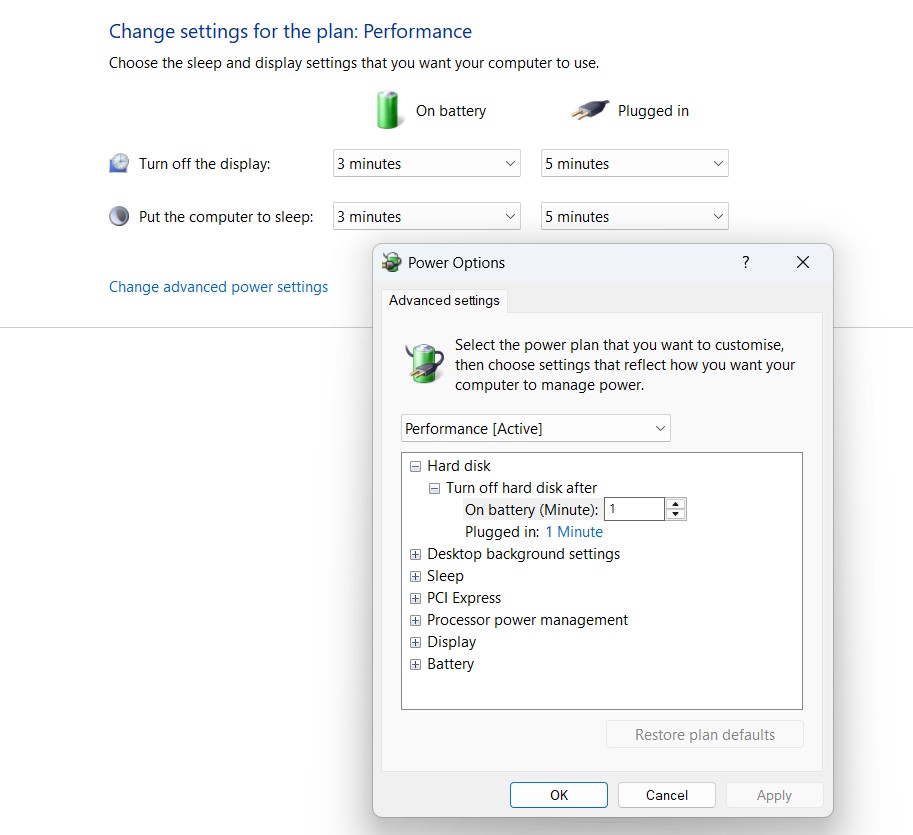Expand the Sleep settings node
913x835 pixels.
coord(415,576)
